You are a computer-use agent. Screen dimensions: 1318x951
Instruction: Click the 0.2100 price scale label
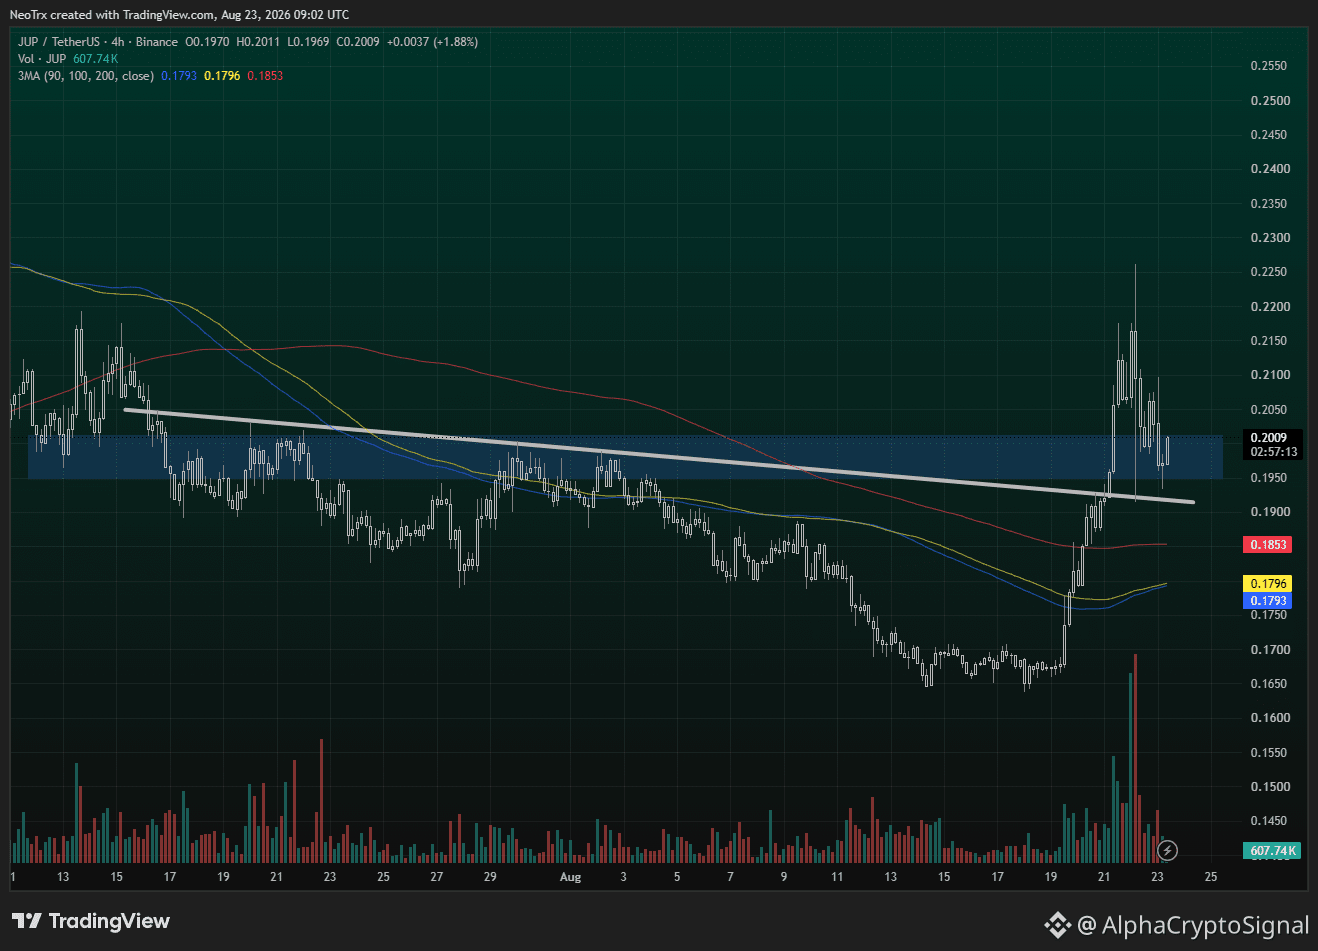[1269, 375]
